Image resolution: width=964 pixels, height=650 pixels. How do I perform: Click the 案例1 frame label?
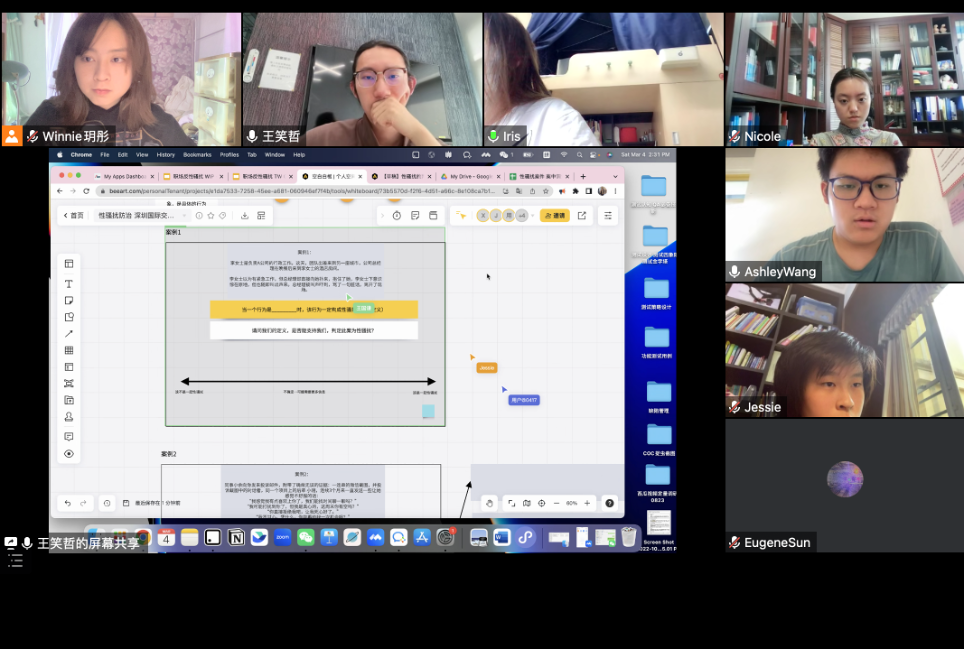[173, 232]
